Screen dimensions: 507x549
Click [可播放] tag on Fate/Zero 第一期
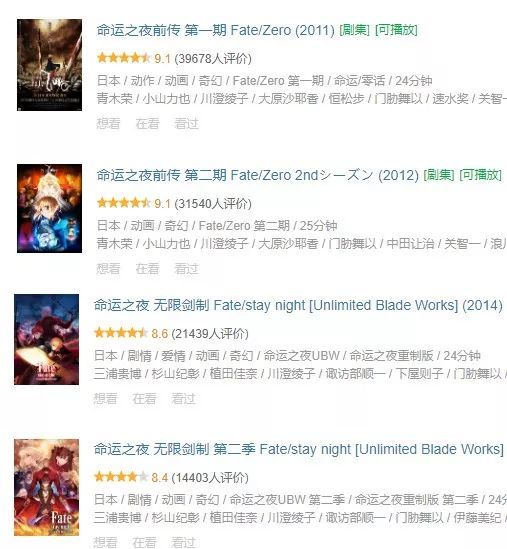pyautogui.click(x=396, y=30)
